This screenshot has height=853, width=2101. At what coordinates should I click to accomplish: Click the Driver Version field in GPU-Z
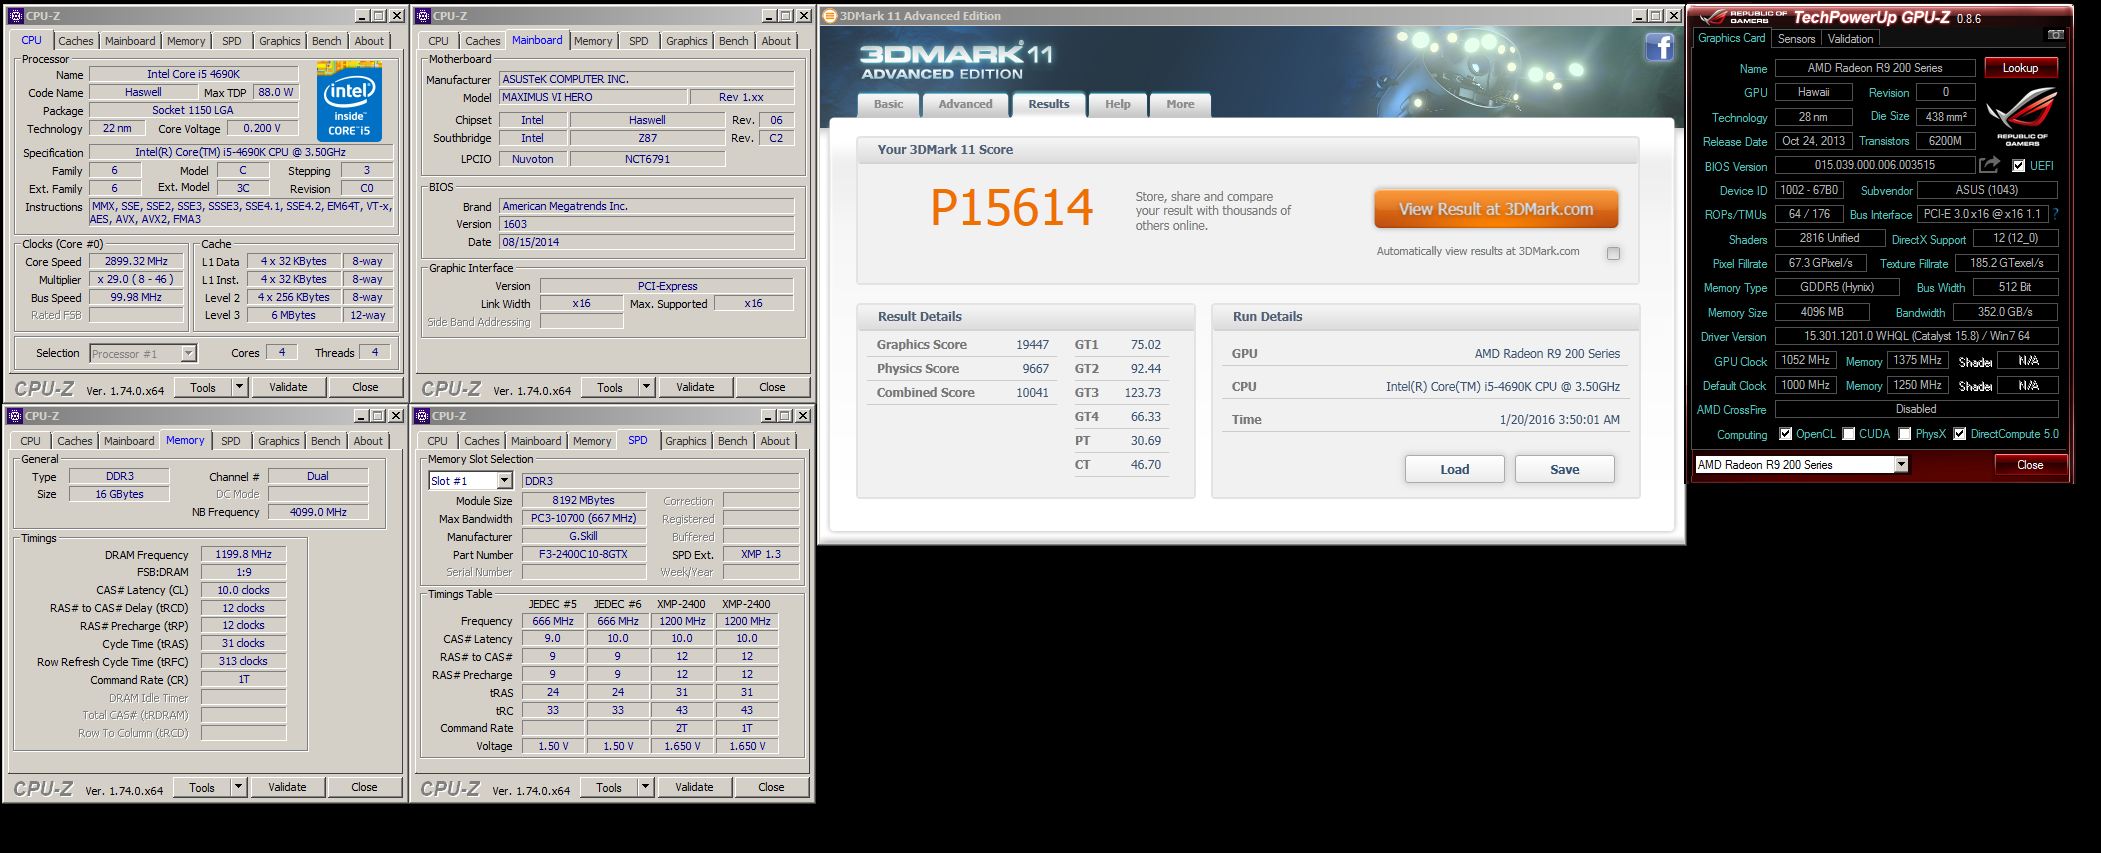pos(1917,336)
